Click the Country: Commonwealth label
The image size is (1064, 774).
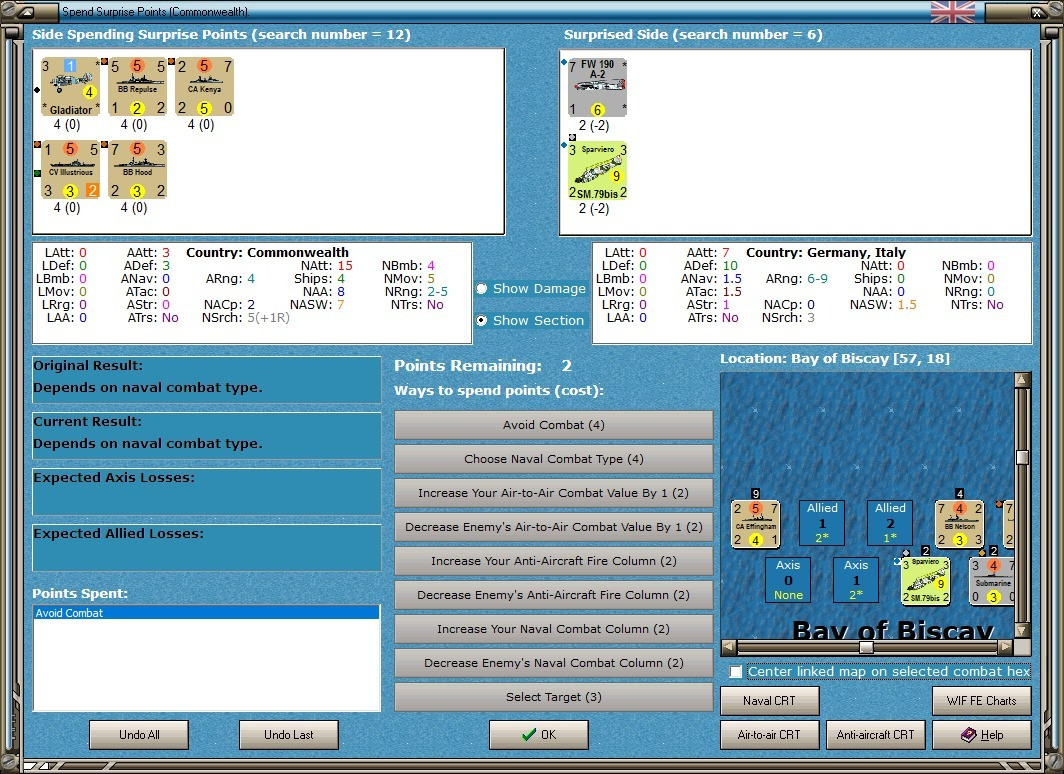267,252
